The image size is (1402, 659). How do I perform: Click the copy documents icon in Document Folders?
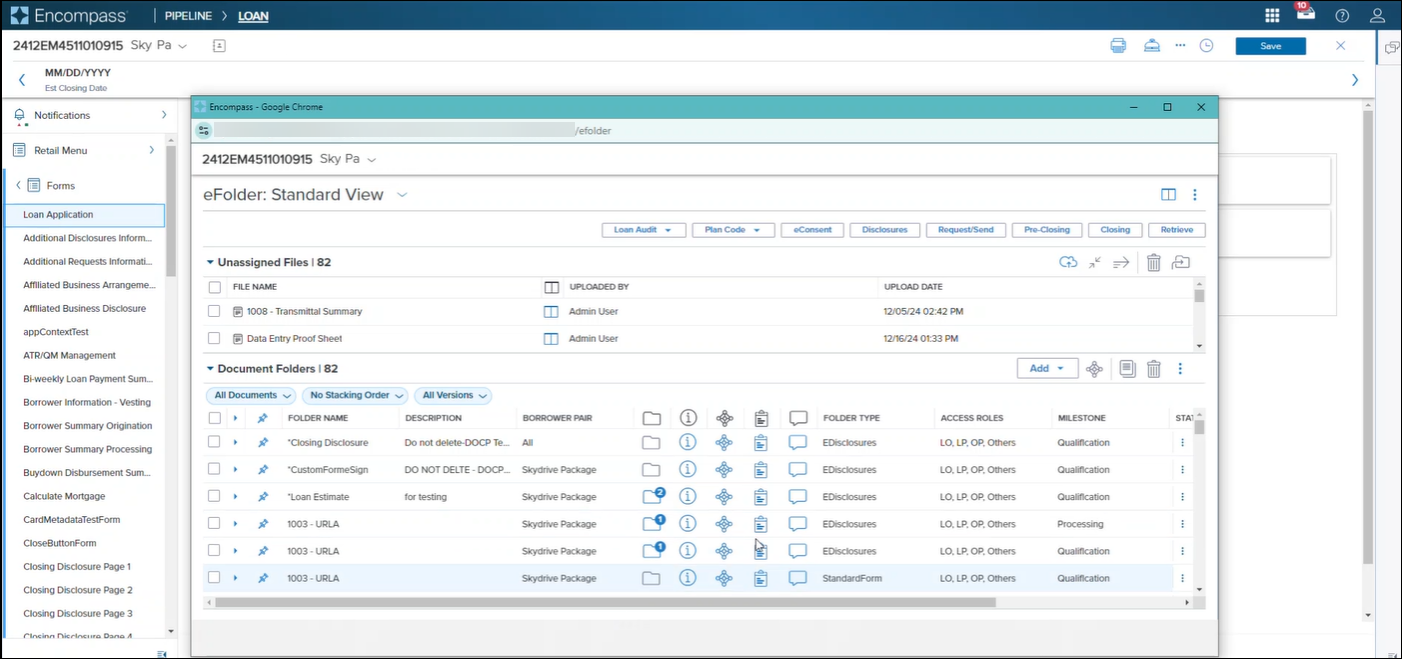(1127, 369)
